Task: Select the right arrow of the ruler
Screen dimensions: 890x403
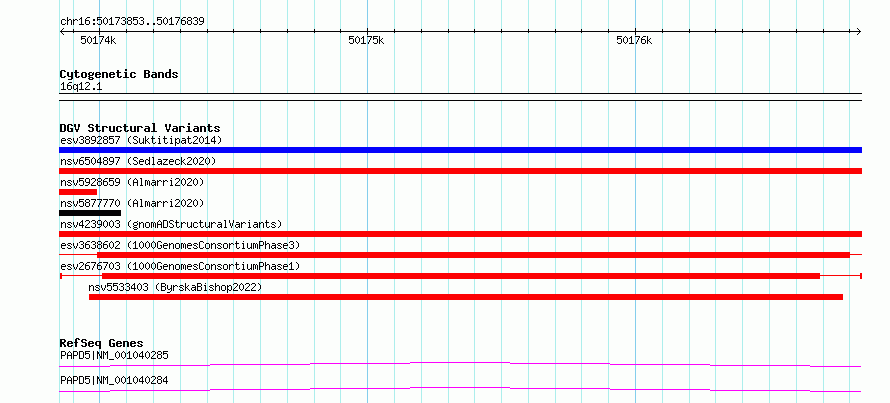Action: coord(859,31)
